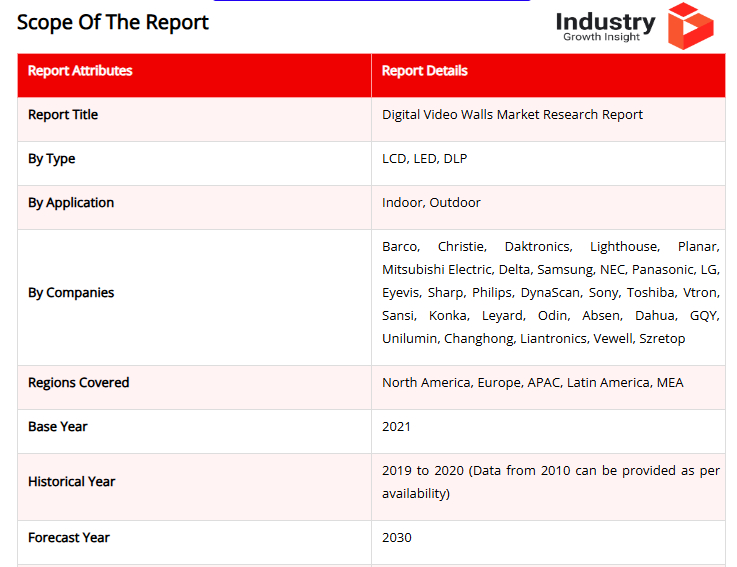This screenshot has width=737, height=567.
Task: Click the North America, Europe, APAC regions text
Action: [532, 383]
